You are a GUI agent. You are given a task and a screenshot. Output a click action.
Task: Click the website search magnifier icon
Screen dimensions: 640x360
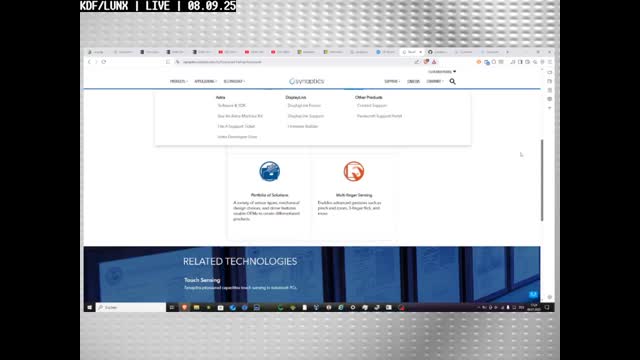click(x=452, y=81)
